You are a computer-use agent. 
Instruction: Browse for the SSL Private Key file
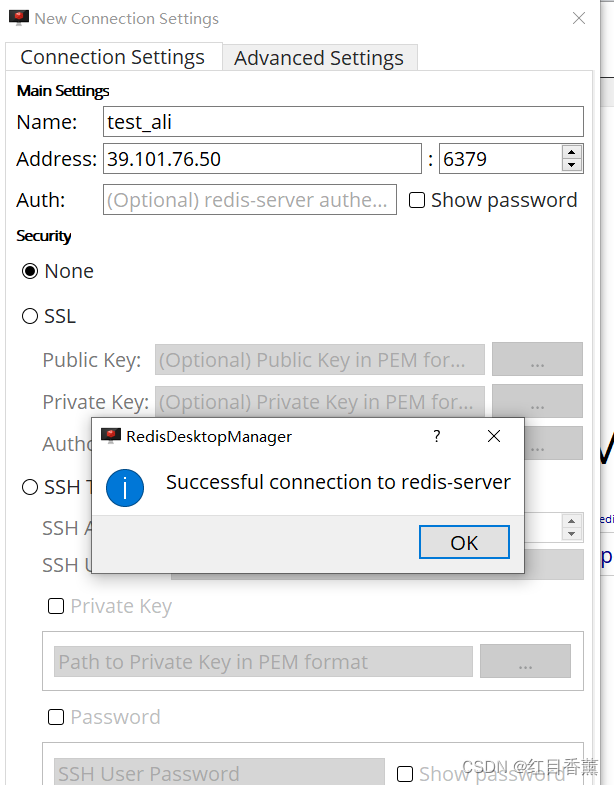point(537,401)
